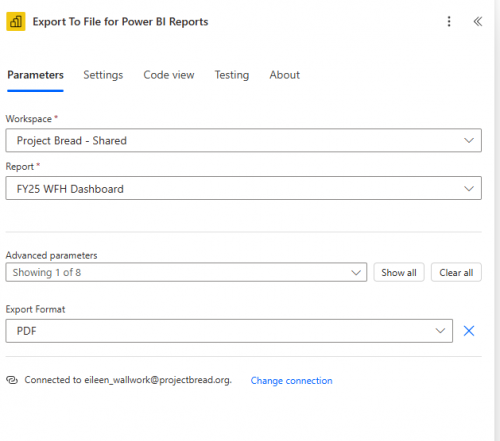The width and height of the screenshot is (500, 441).
Task: Open the About tab
Action: tap(284, 75)
